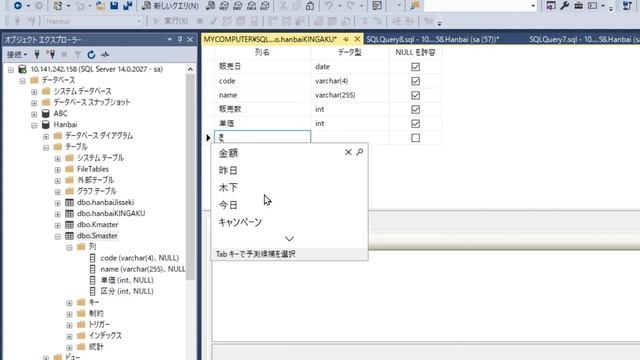
Task: Click the Connect plug icon in Object Explorer
Action: point(37,54)
